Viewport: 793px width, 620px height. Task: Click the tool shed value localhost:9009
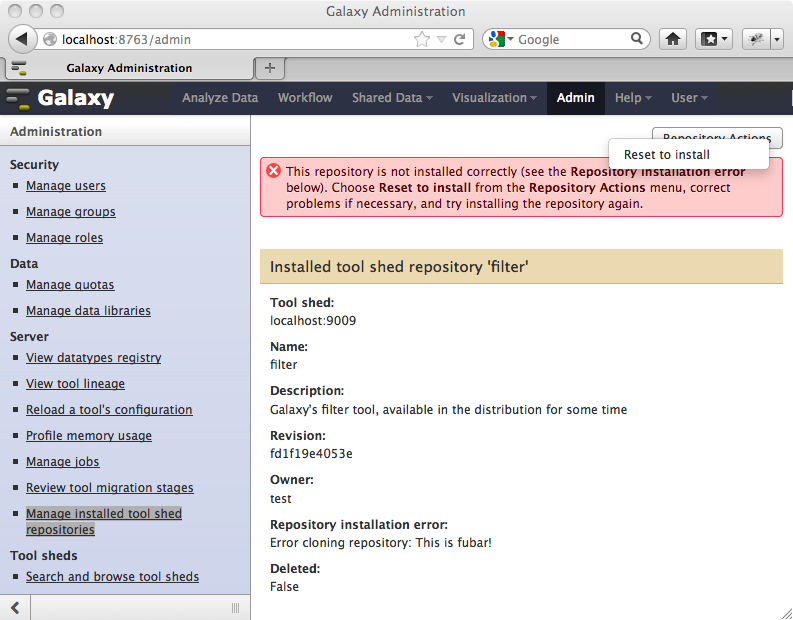[313, 321]
